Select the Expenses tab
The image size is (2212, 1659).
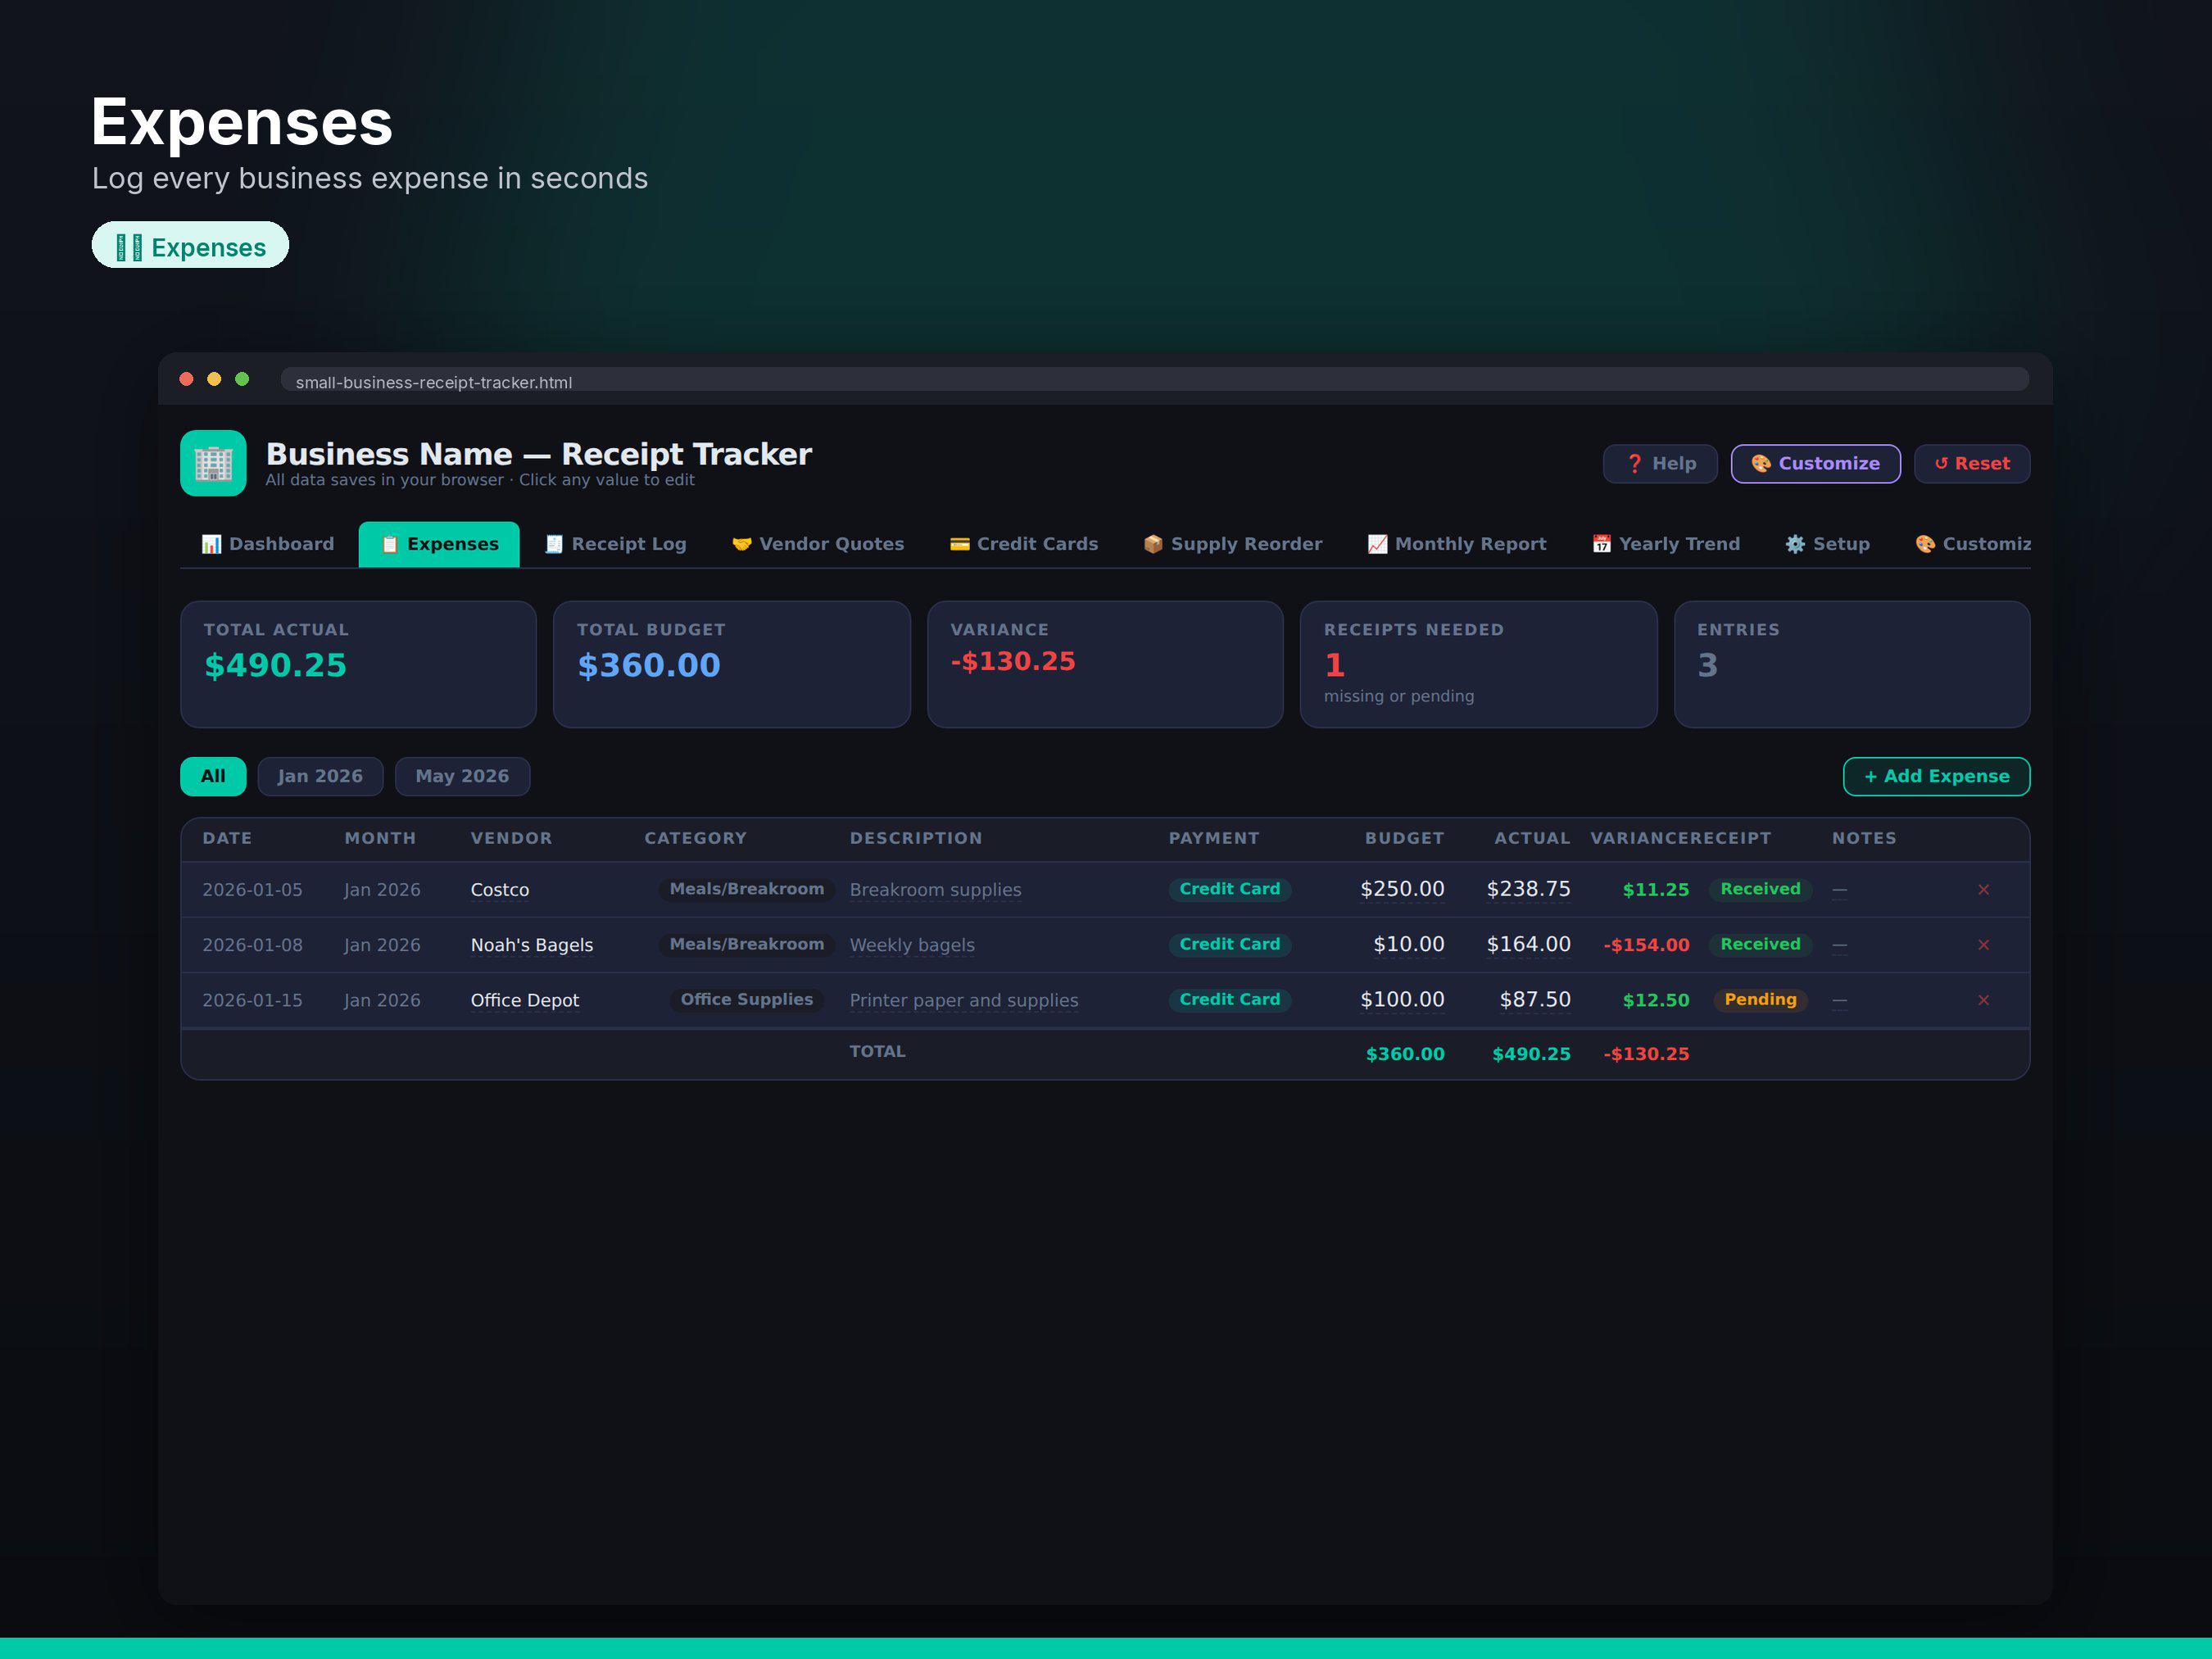[x=439, y=544]
